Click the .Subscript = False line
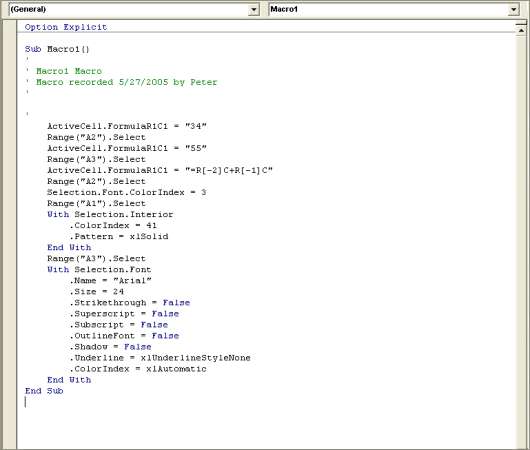530x450 pixels. 119,325
